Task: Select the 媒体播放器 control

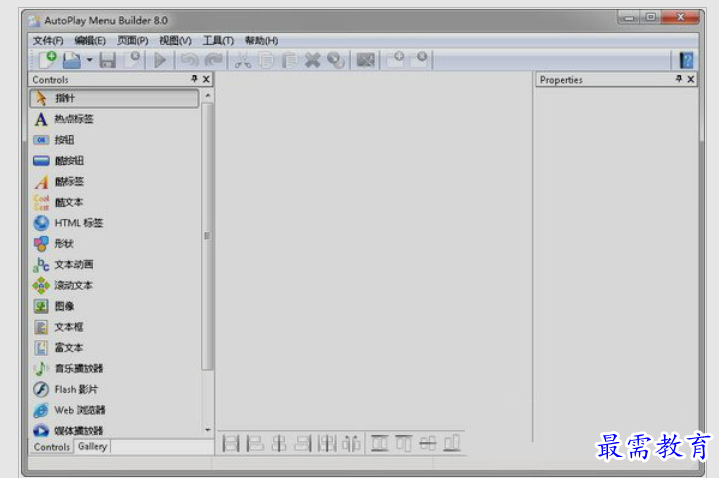Action: (x=114, y=430)
